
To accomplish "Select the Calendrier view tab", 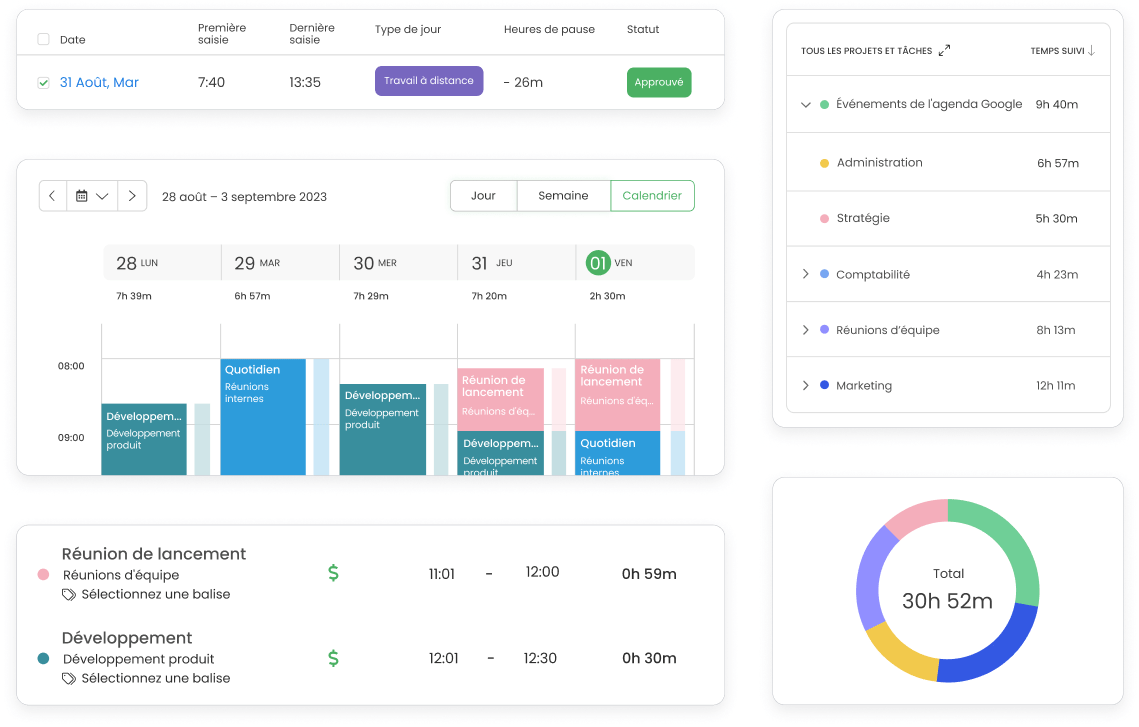I will 652,196.
